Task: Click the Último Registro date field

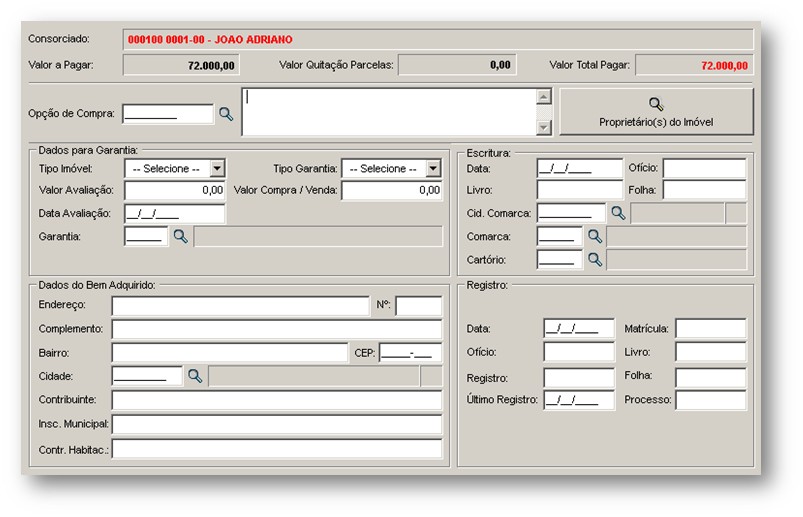Action: [x=579, y=400]
